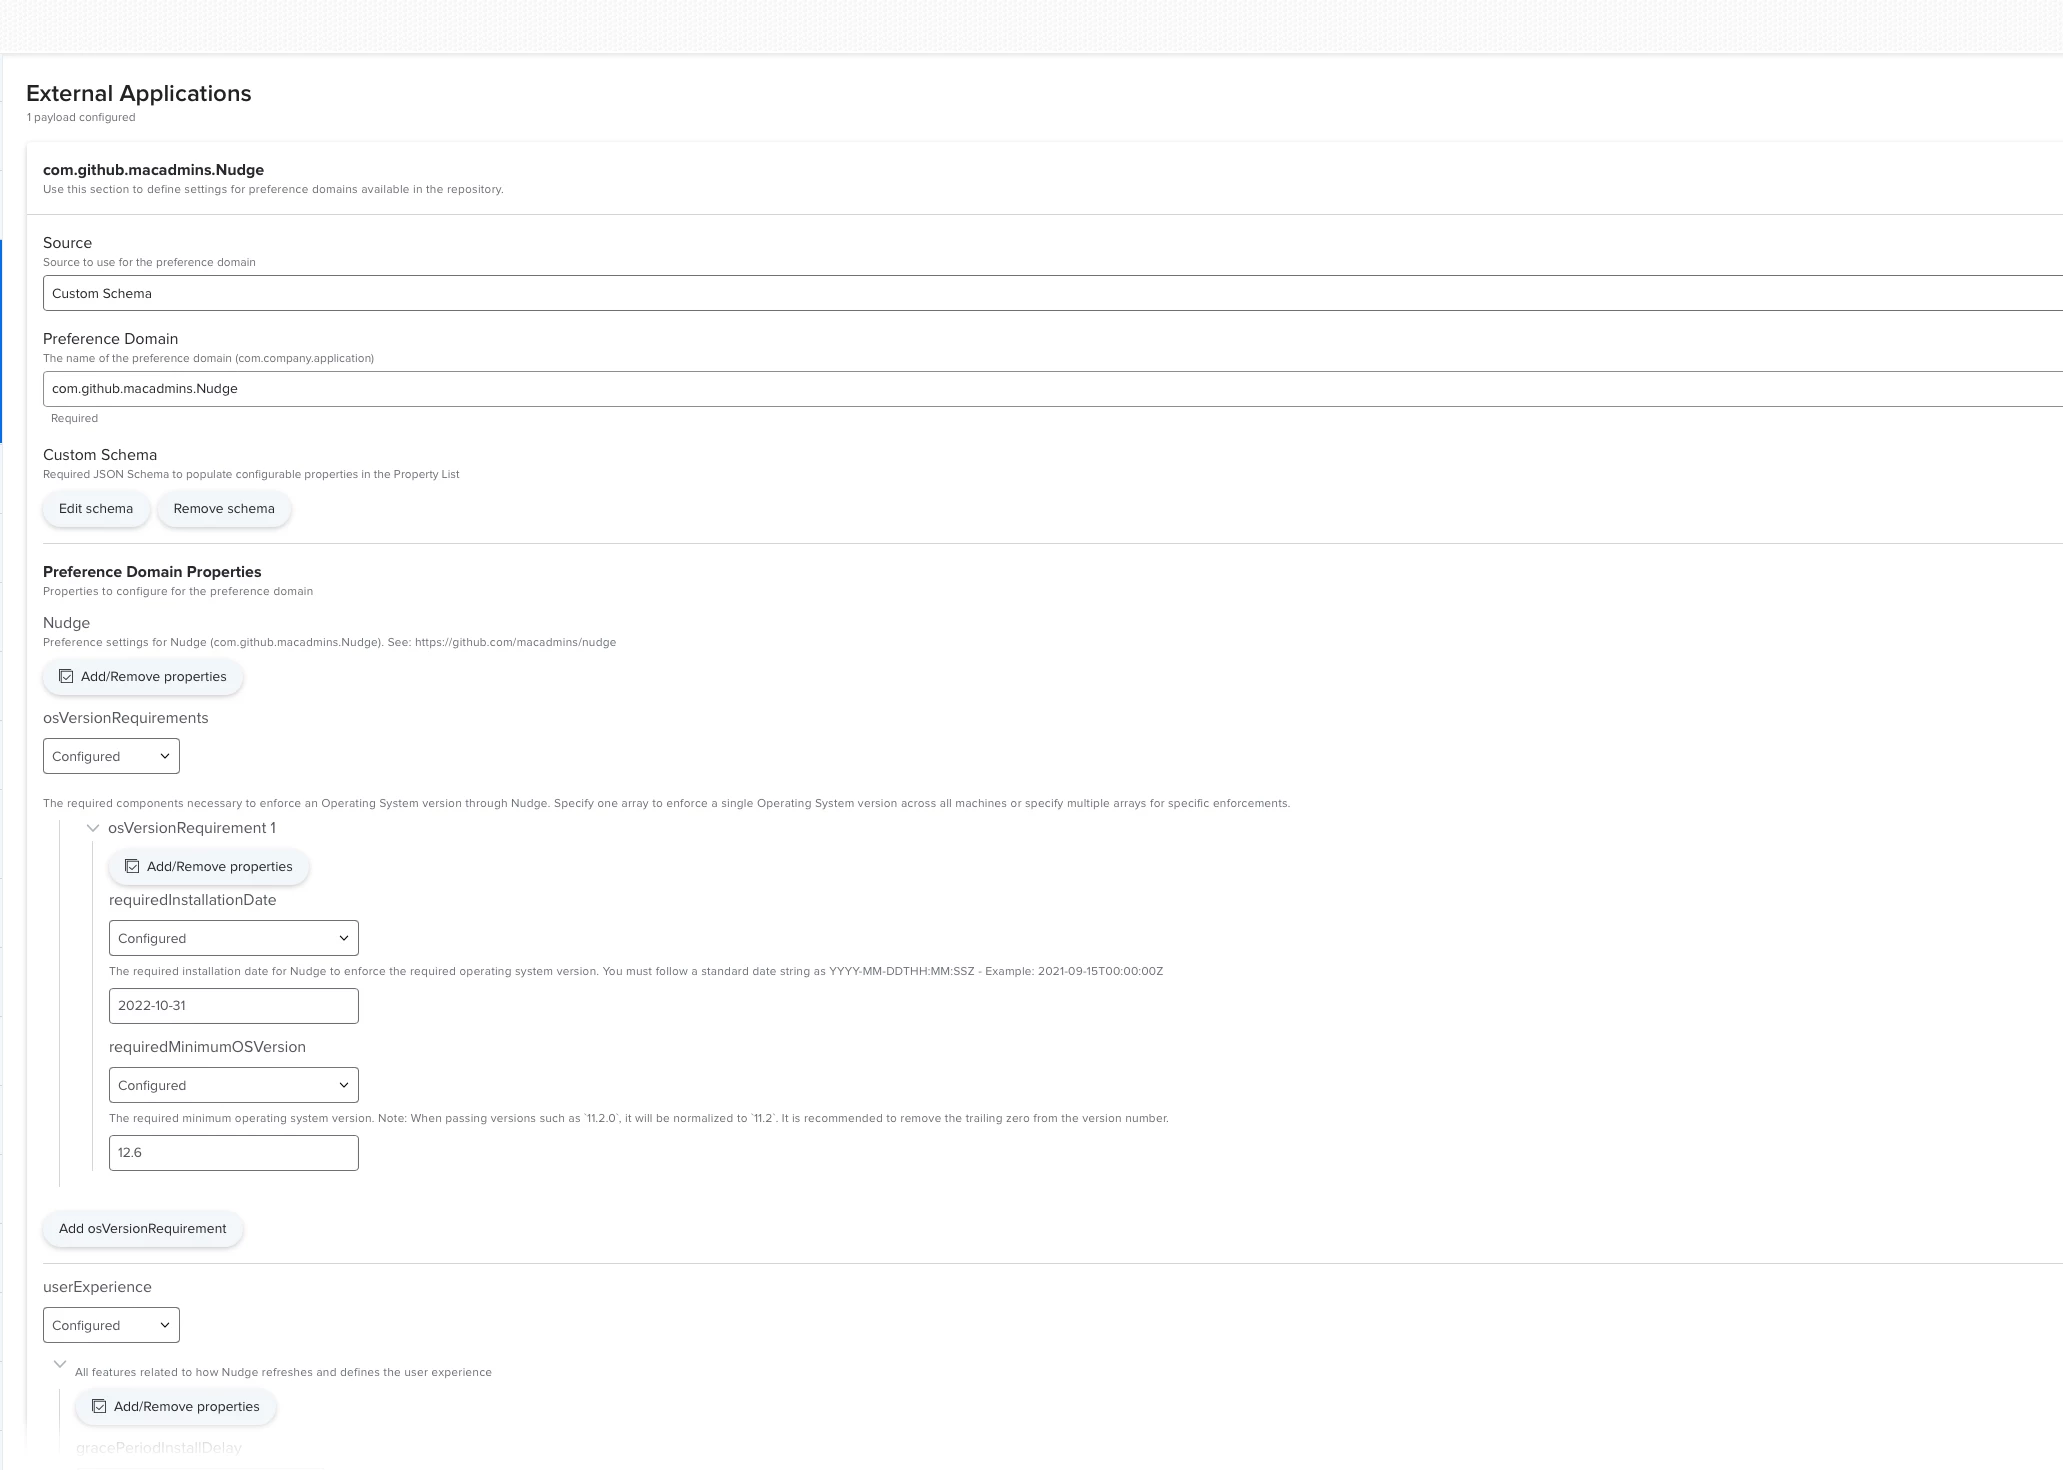The image size is (2063, 1470).
Task: Click the Preference Domain input field
Action: (x=1052, y=389)
